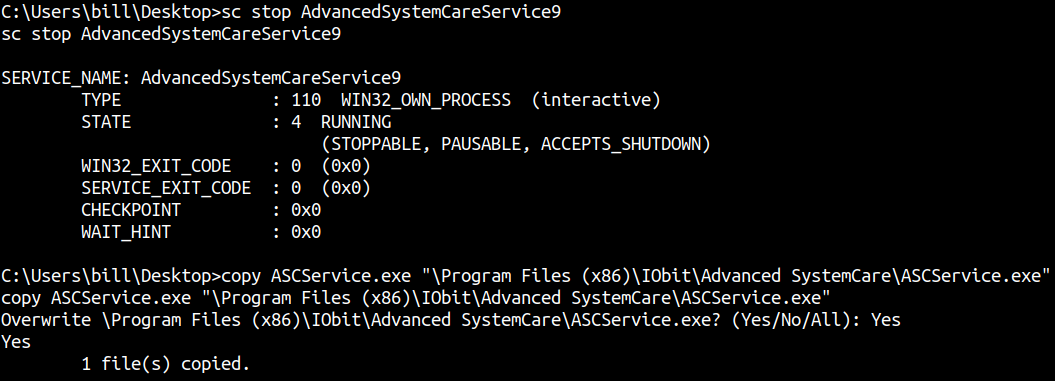Screen dimensions: 1055x381
Task: Click the '1 file(s) copied.' message
Action: tap(166, 364)
